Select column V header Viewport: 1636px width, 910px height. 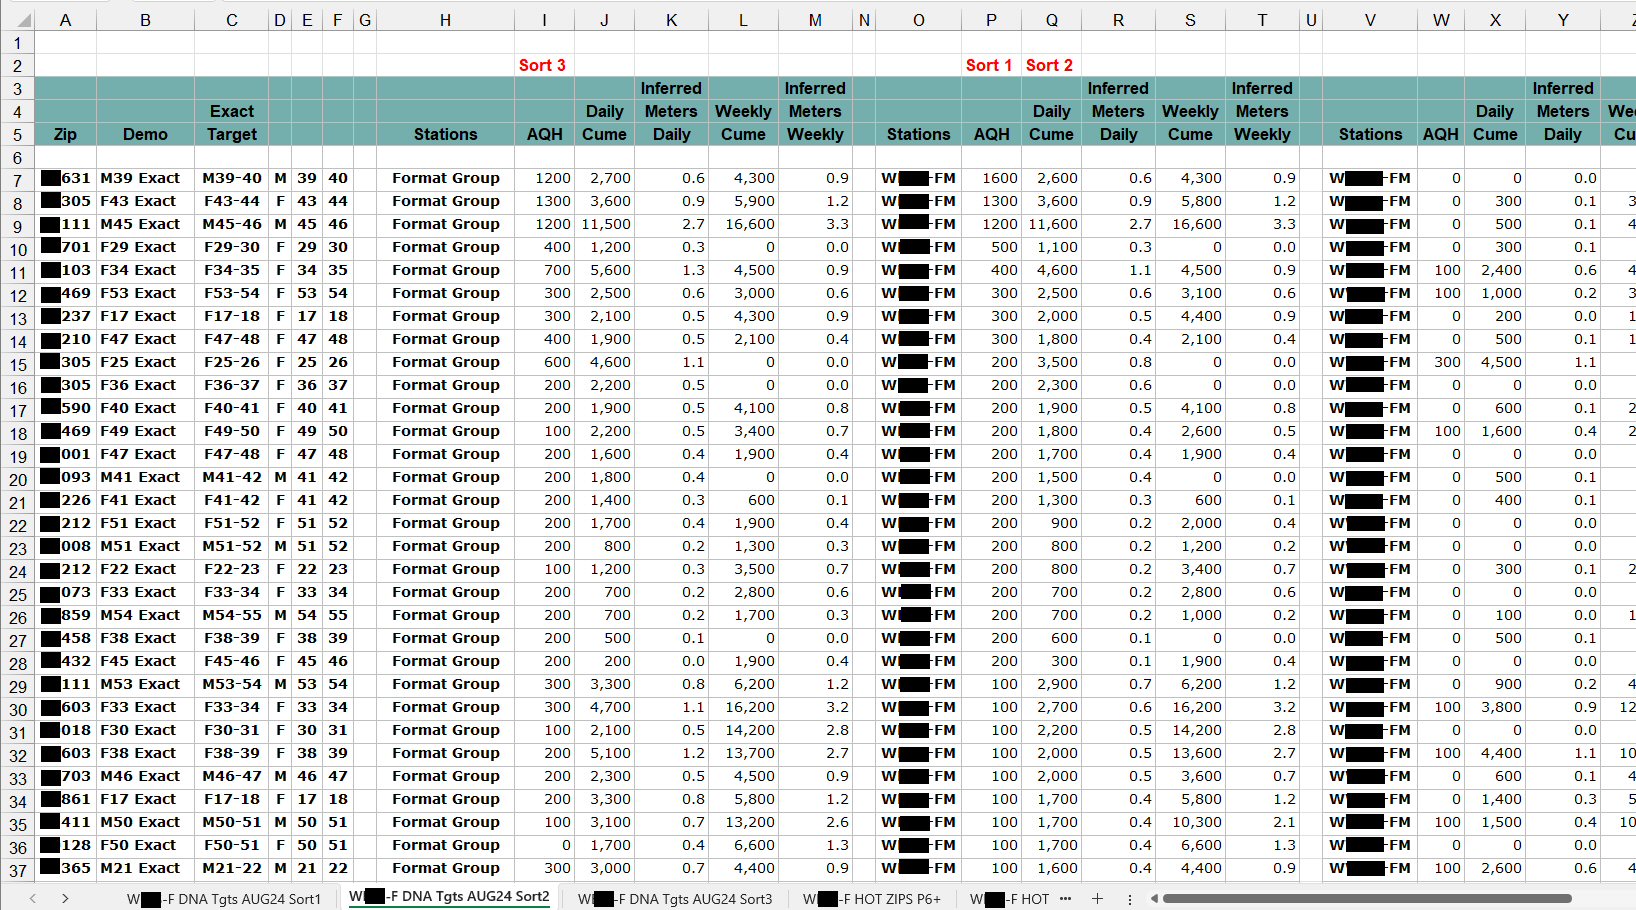(1370, 20)
